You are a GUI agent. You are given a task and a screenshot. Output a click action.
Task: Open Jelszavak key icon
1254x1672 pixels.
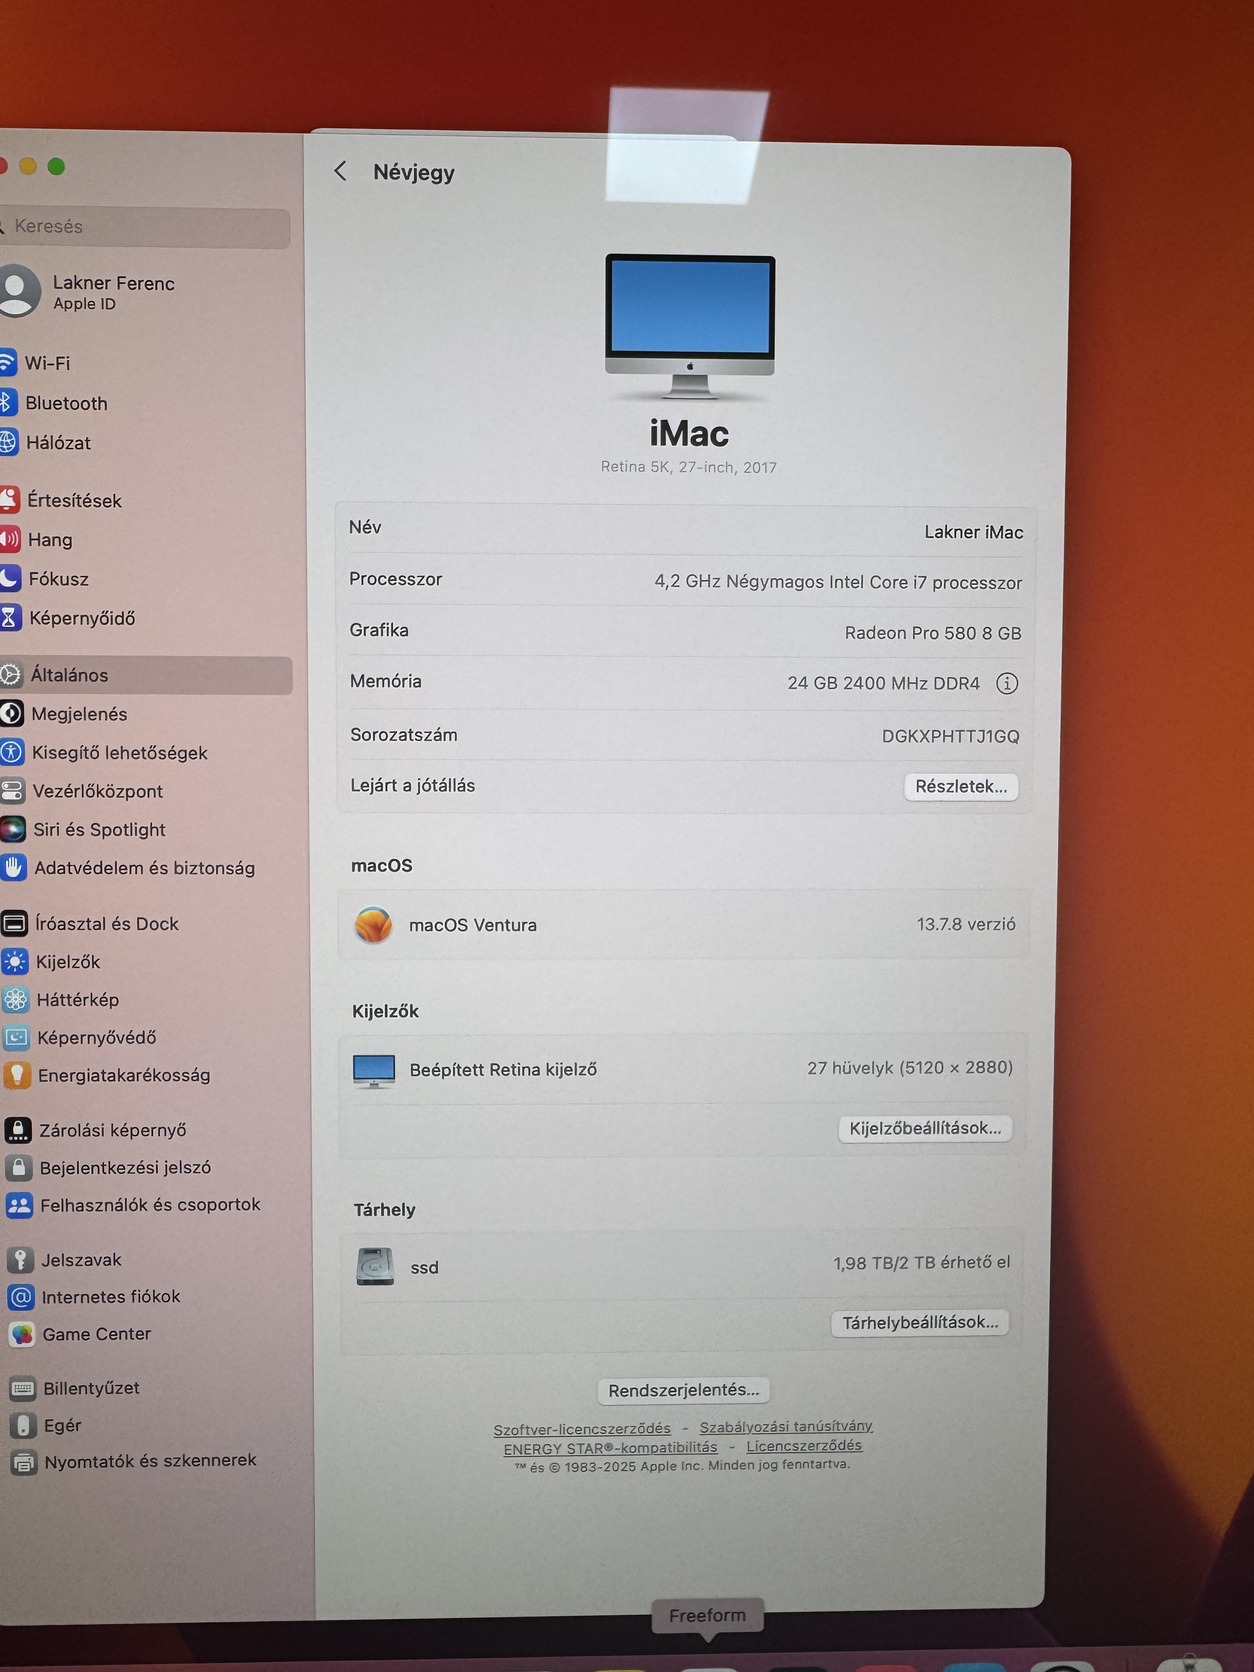pyautogui.click(x=20, y=1259)
